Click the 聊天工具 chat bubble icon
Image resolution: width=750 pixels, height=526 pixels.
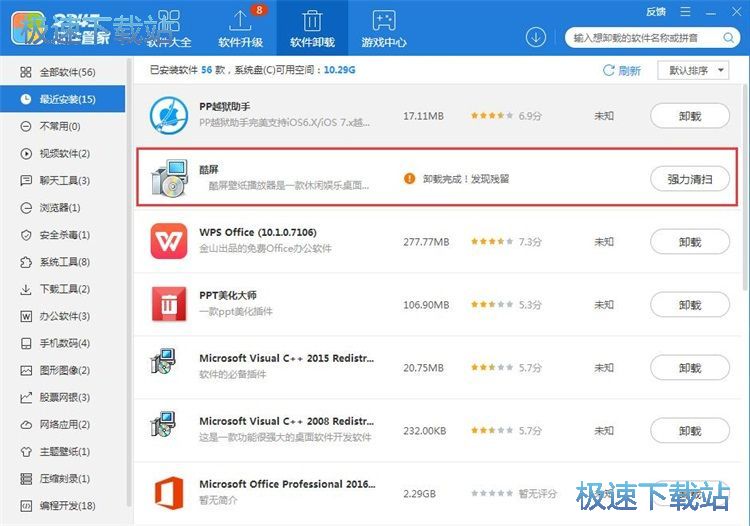coord(26,181)
